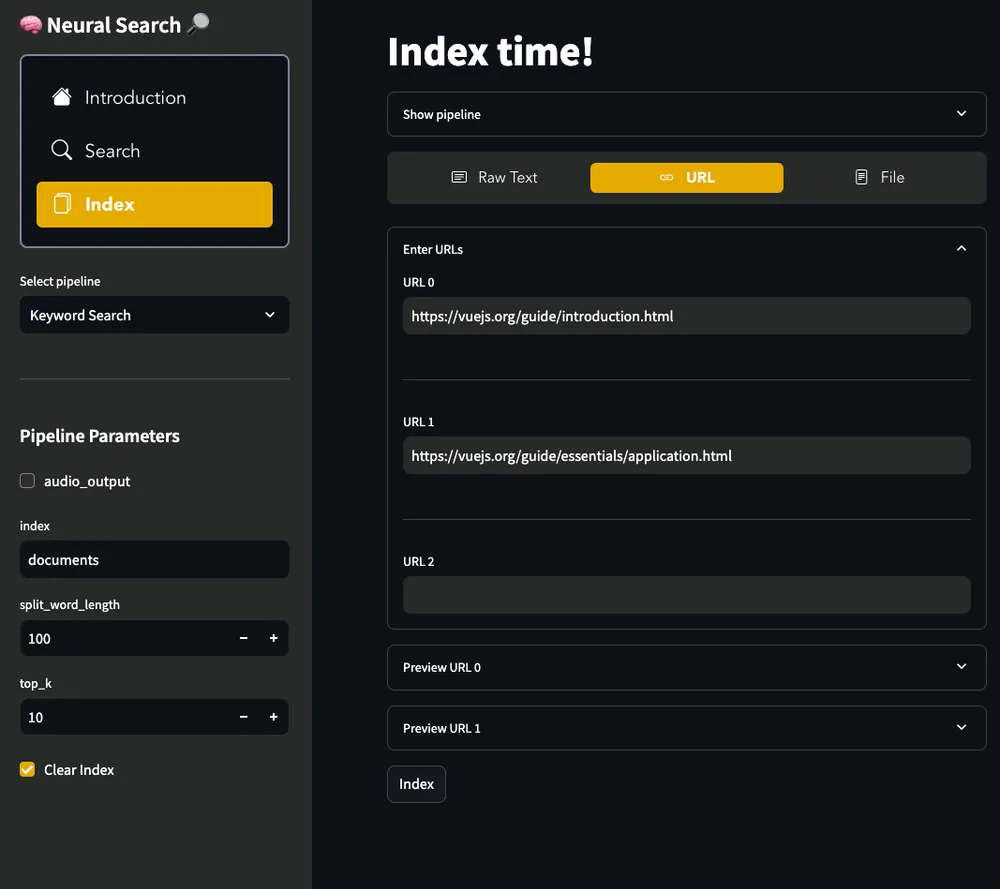Screen dimensions: 1000x889
Task: Click the top_k value field
Action: pos(125,717)
